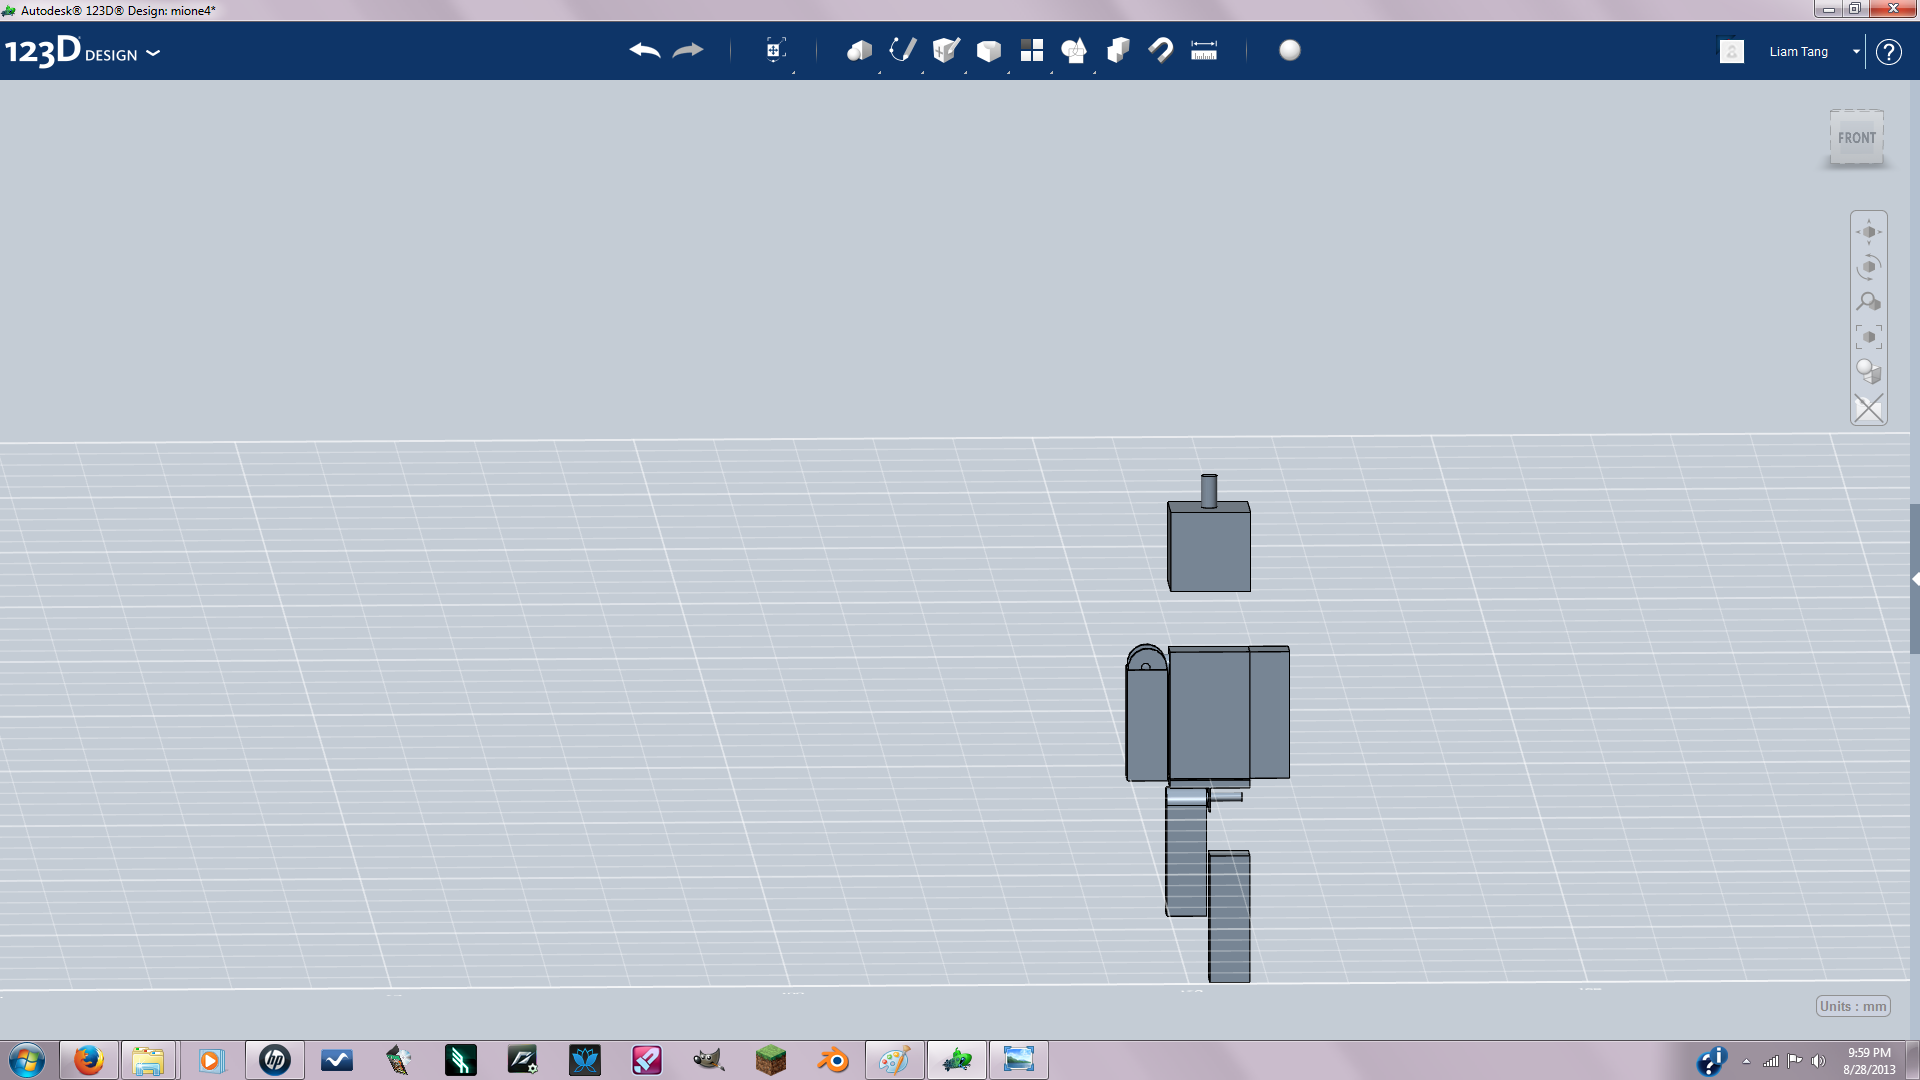Image resolution: width=1920 pixels, height=1080 pixels.
Task: Select the Pan navigation tool
Action: [x=1869, y=232]
